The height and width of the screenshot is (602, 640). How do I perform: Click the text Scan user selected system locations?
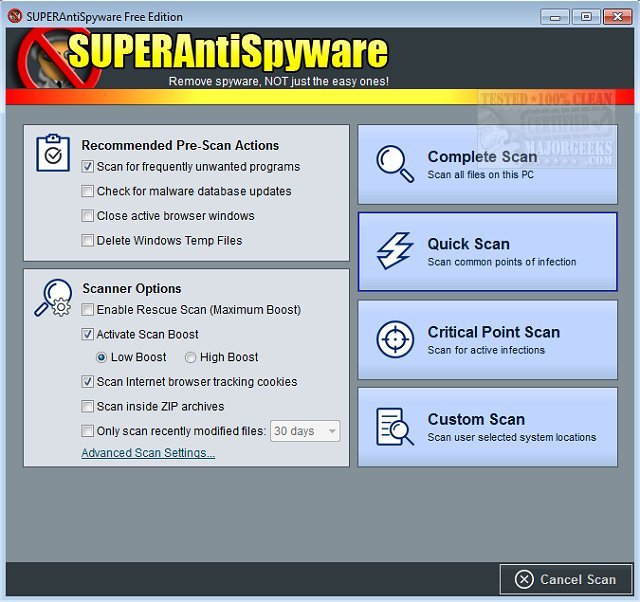tap(512, 437)
